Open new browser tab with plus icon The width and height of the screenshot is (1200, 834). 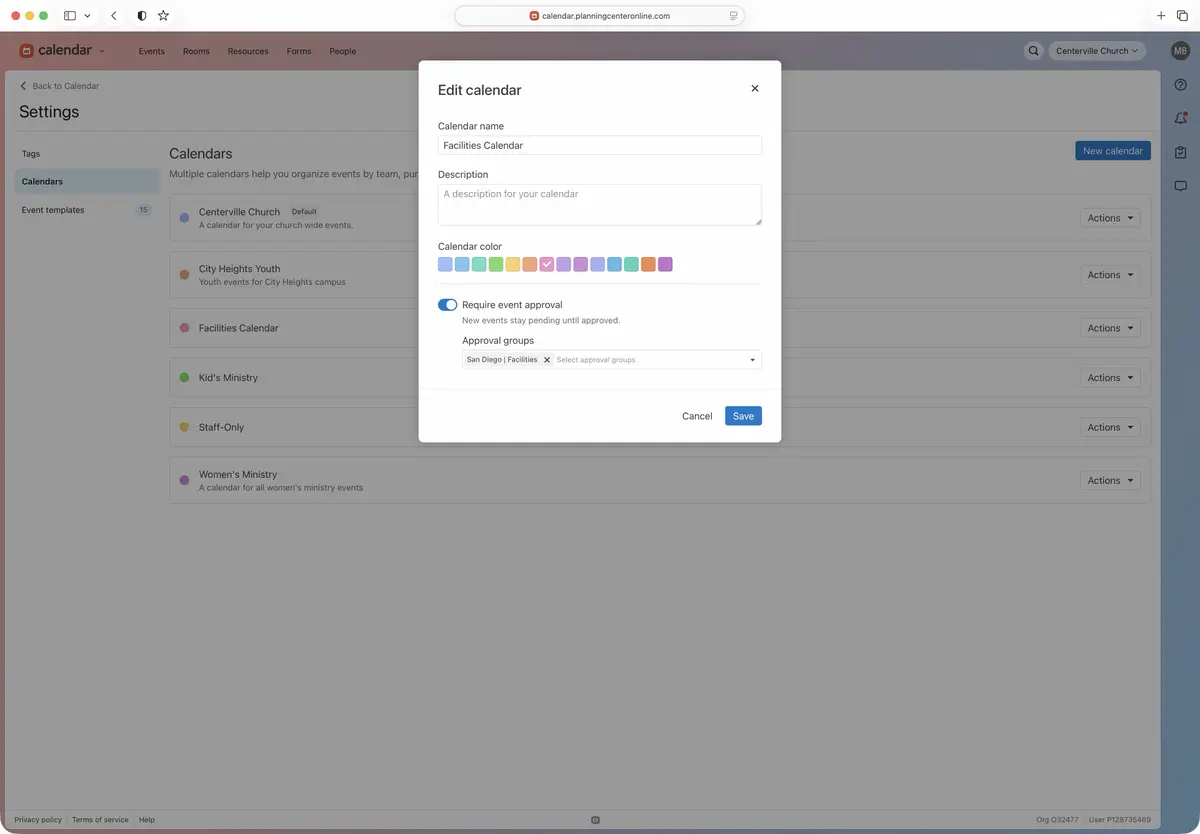point(1161,16)
